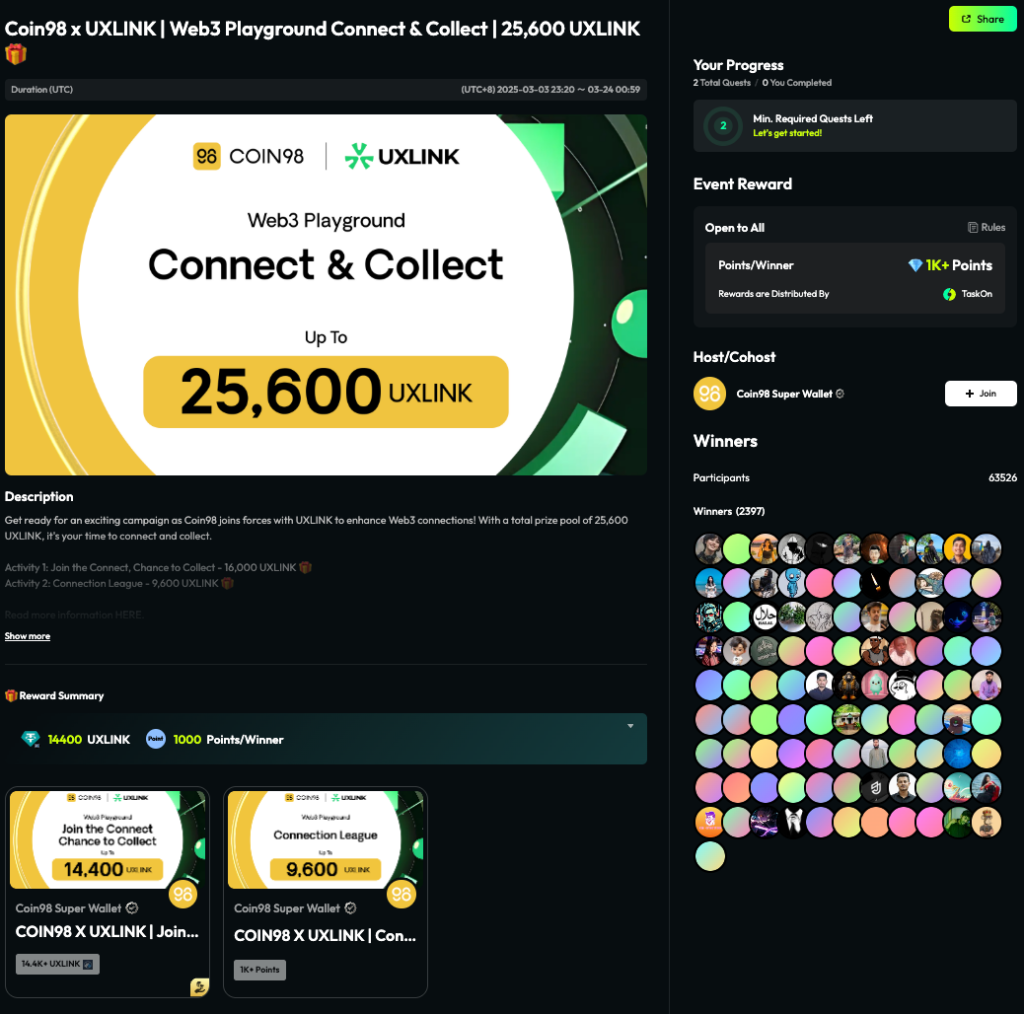Open the Connection League quest card thumbnail
Screen dimensions: 1024x1014
tap(326, 838)
